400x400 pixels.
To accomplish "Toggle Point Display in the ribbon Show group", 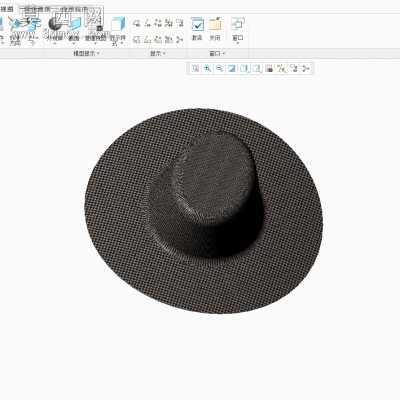I will click(158, 23).
